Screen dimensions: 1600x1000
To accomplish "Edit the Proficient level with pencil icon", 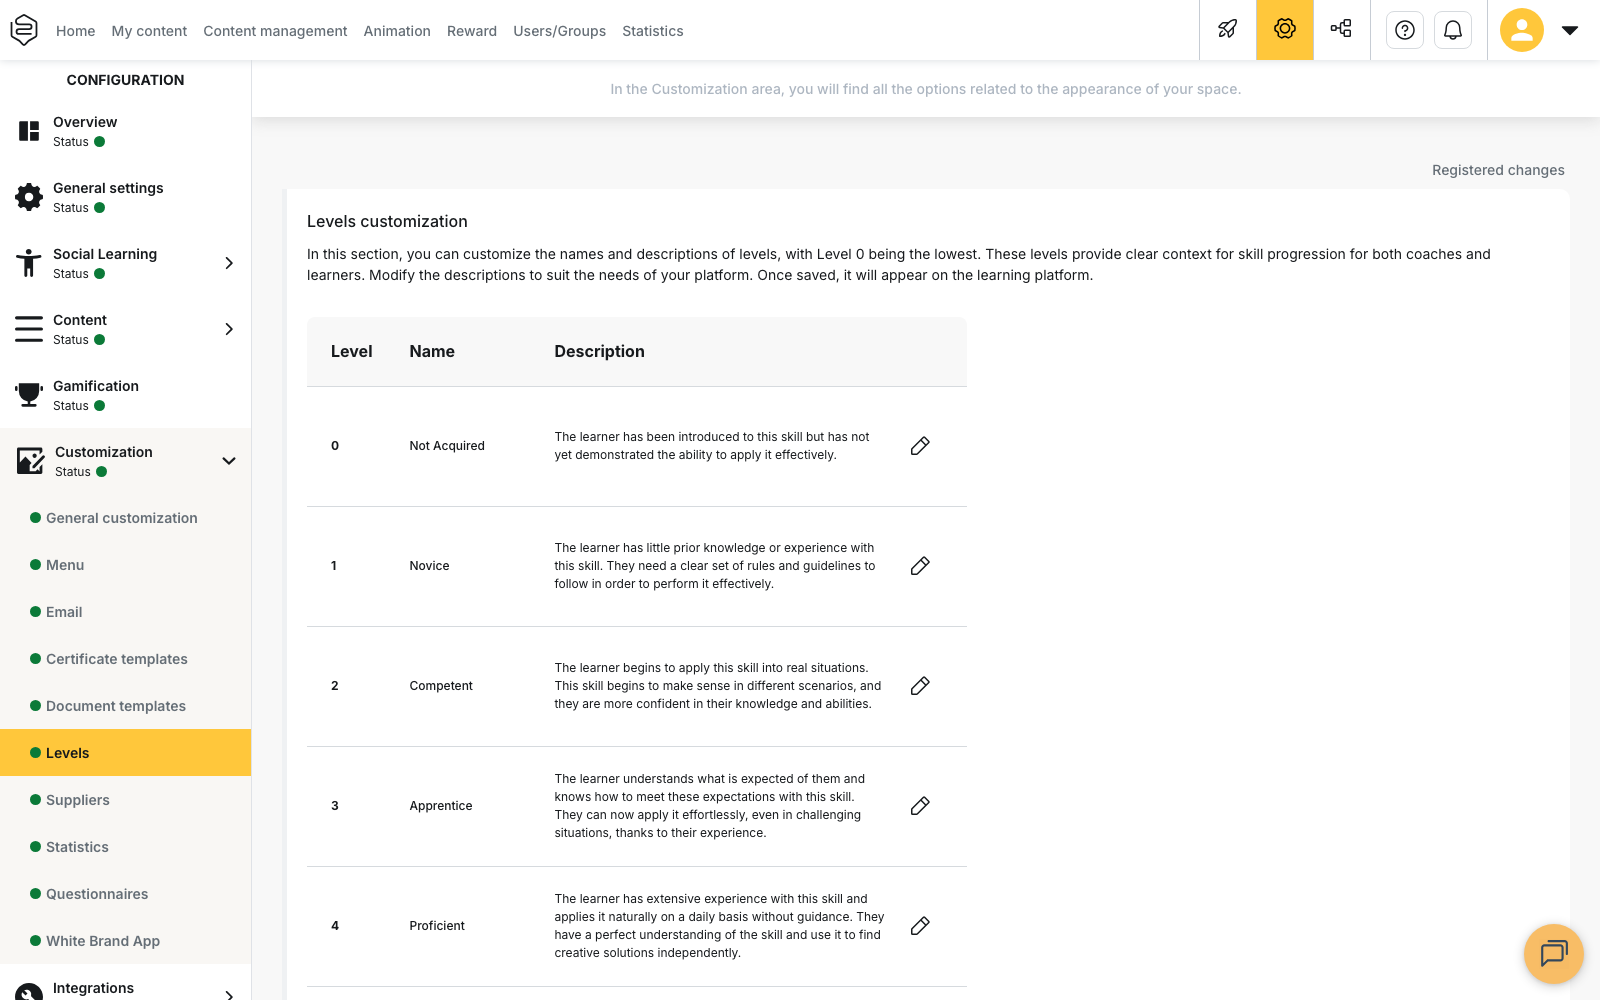I will click(x=920, y=926).
